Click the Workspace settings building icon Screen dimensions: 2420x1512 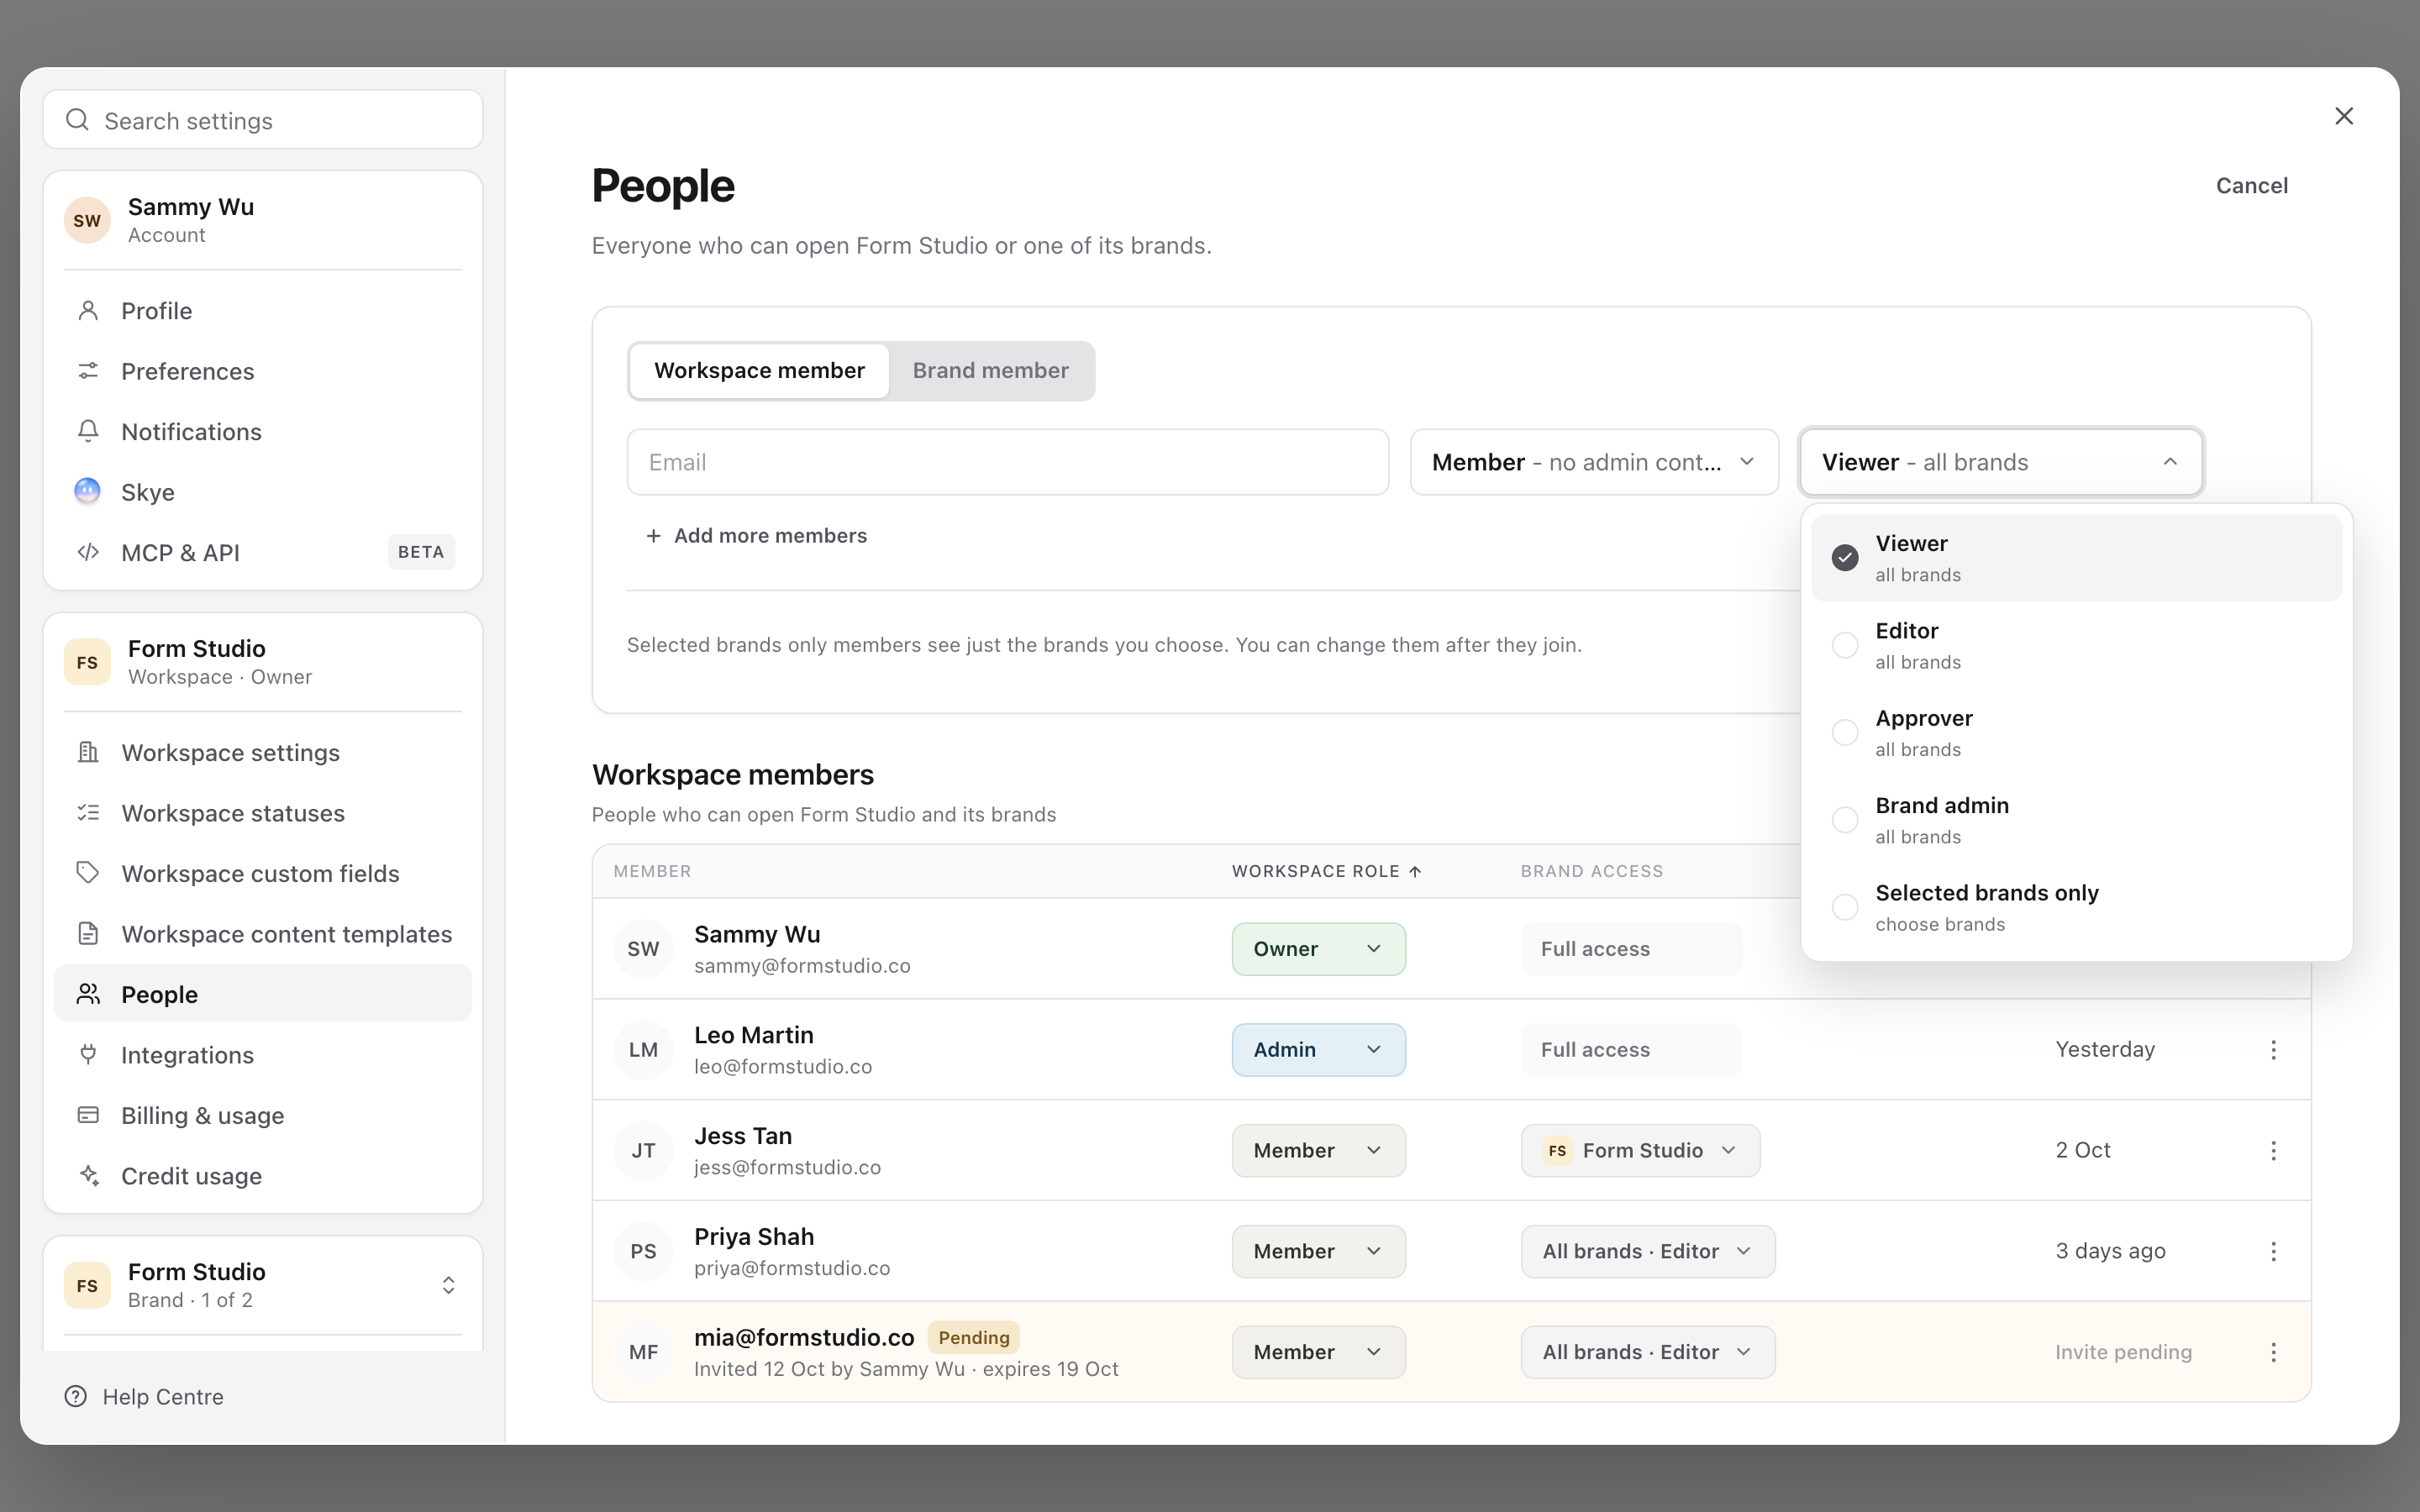tap(88, 752)
